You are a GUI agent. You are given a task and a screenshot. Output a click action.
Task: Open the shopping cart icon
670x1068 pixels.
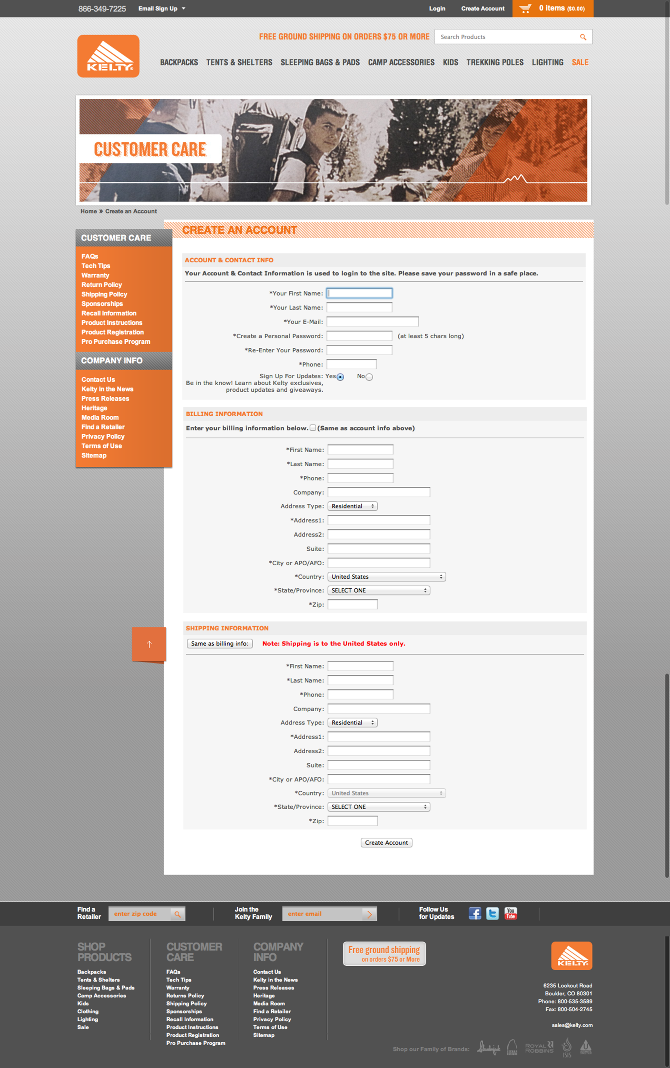525,8
